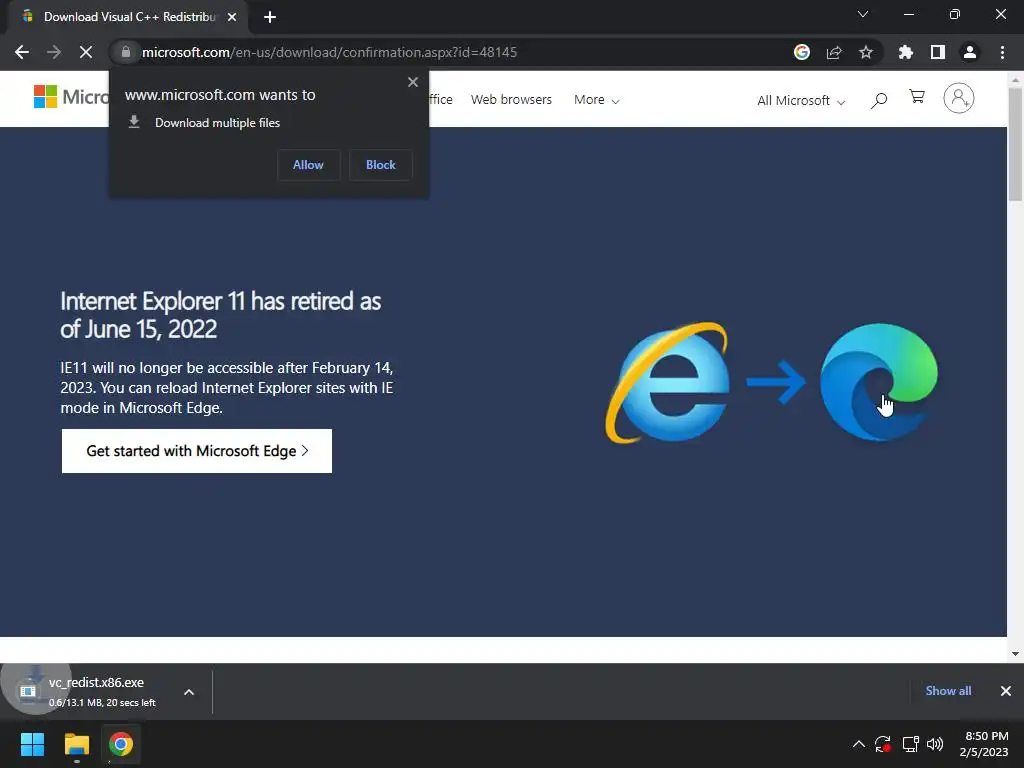Open a new tab with the plus button
This screenshot has height=768, width=1024.
point(270,17)
